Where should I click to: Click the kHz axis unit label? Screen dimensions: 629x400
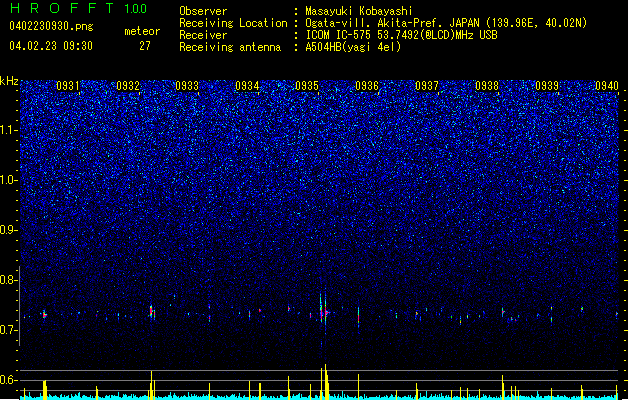(x=9, y=81)
